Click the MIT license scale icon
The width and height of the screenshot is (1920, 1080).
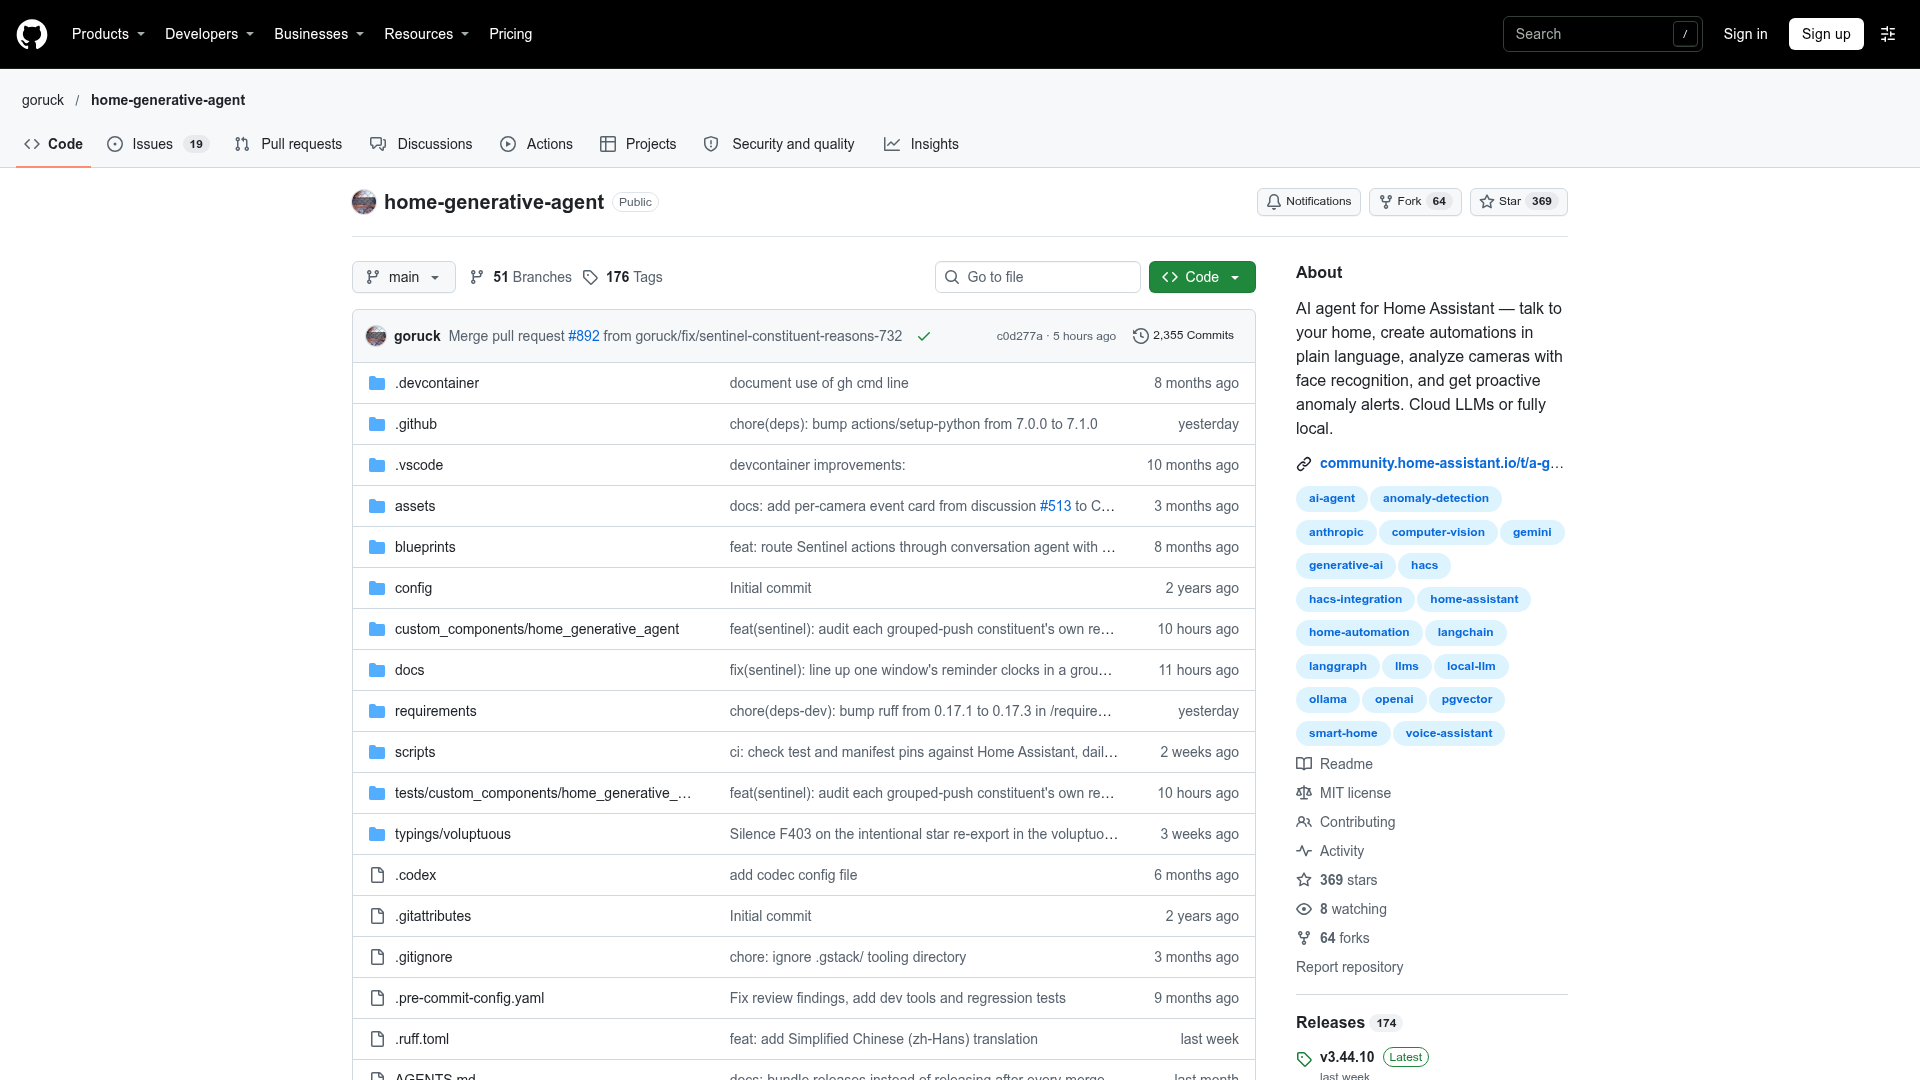click(1304, 793)
